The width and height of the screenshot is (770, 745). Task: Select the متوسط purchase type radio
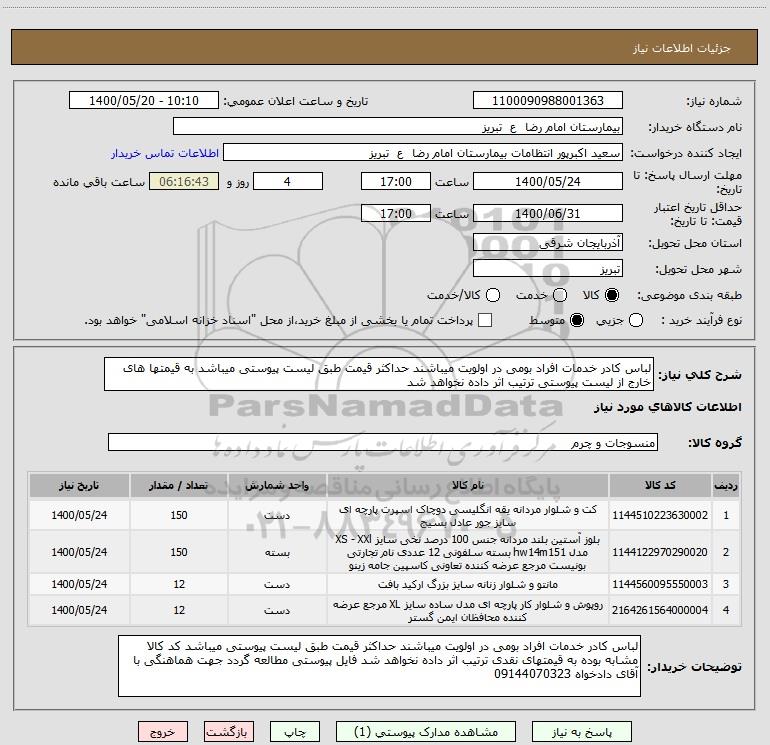577,321
